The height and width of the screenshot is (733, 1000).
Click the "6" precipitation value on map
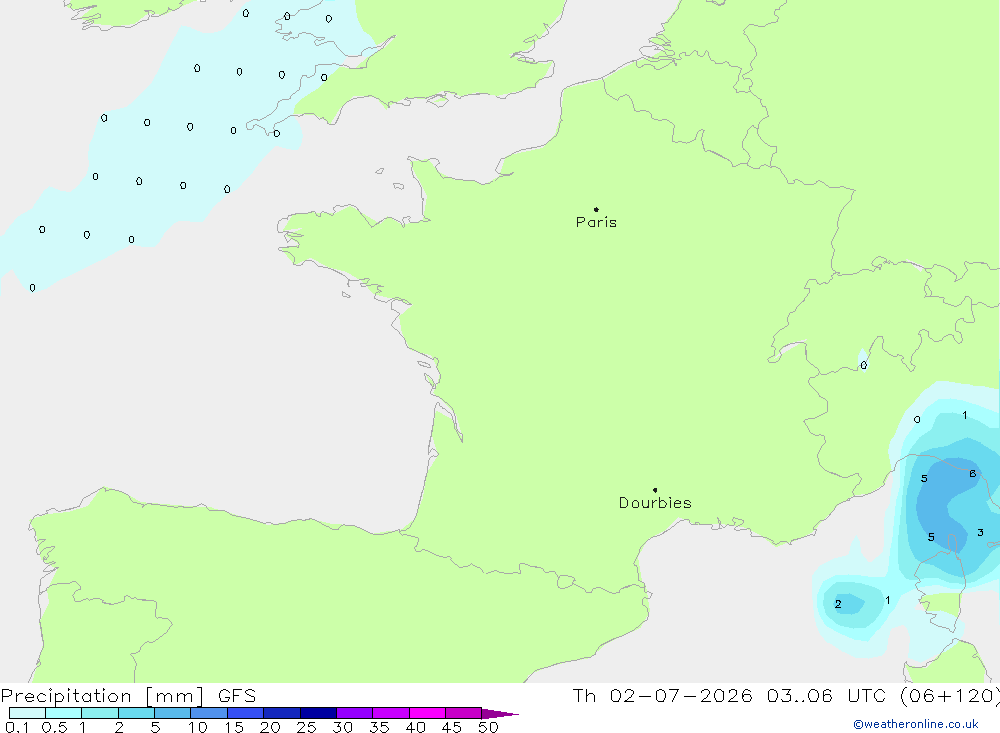pos(973,473)
